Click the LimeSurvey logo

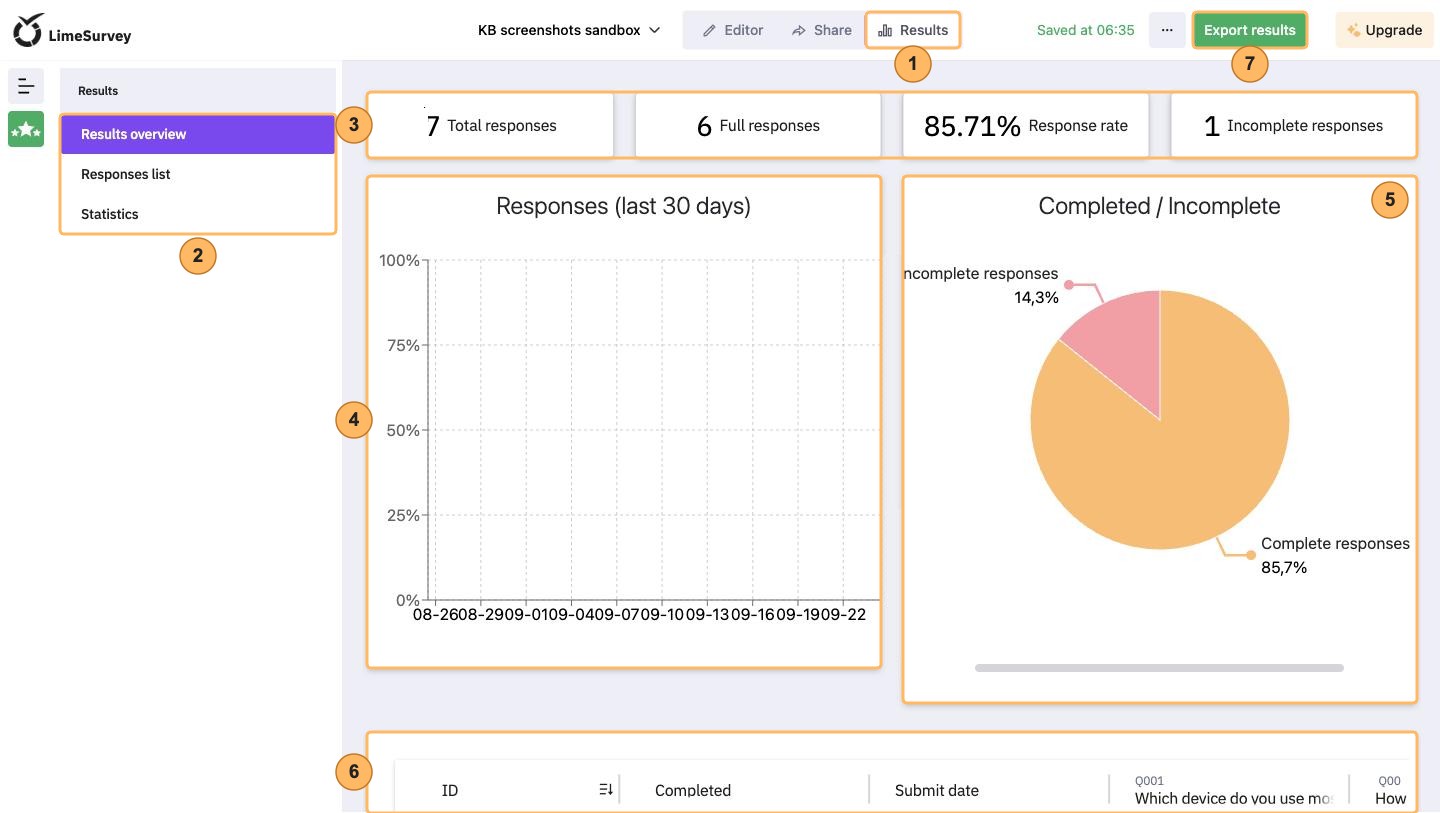coord(72,31)
